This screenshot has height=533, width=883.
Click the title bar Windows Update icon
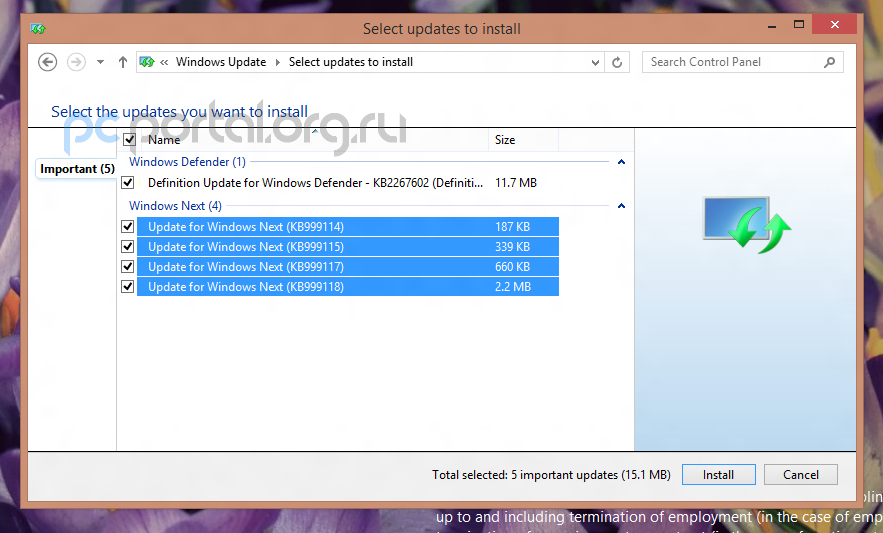pos(38,29)
